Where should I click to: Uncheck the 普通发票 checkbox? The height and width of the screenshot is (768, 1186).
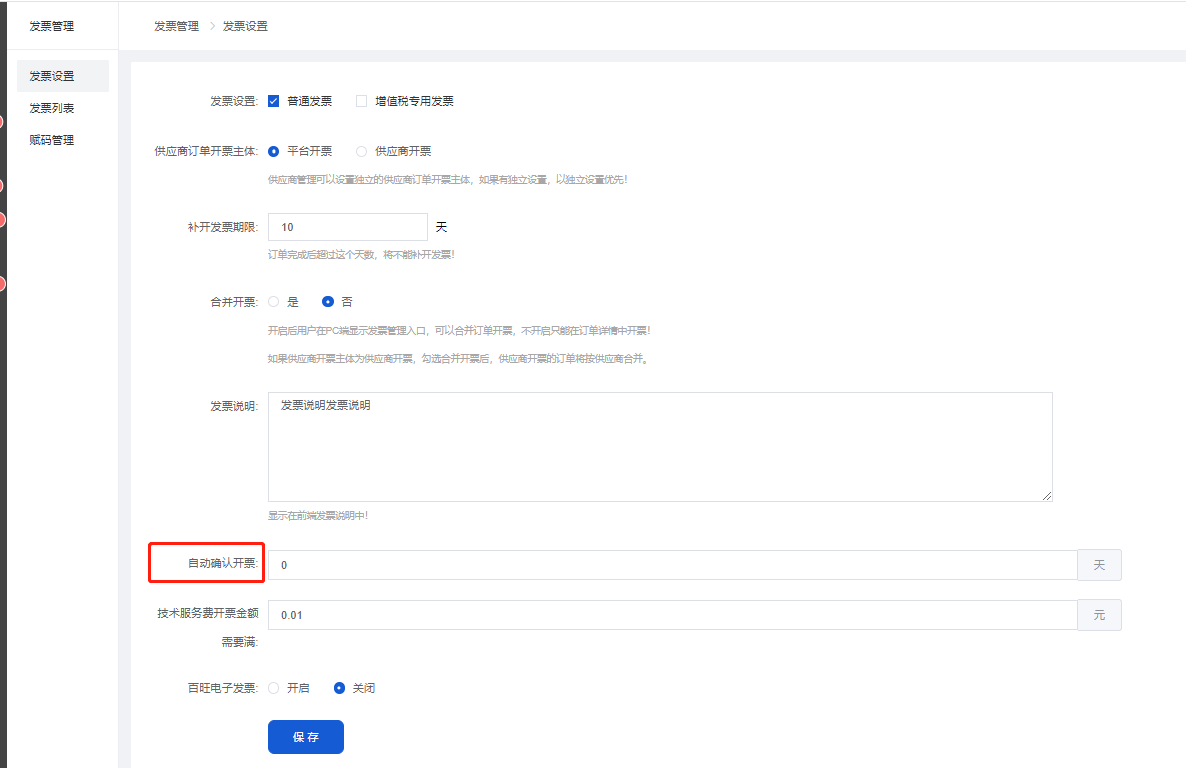(x=274, y=101)
